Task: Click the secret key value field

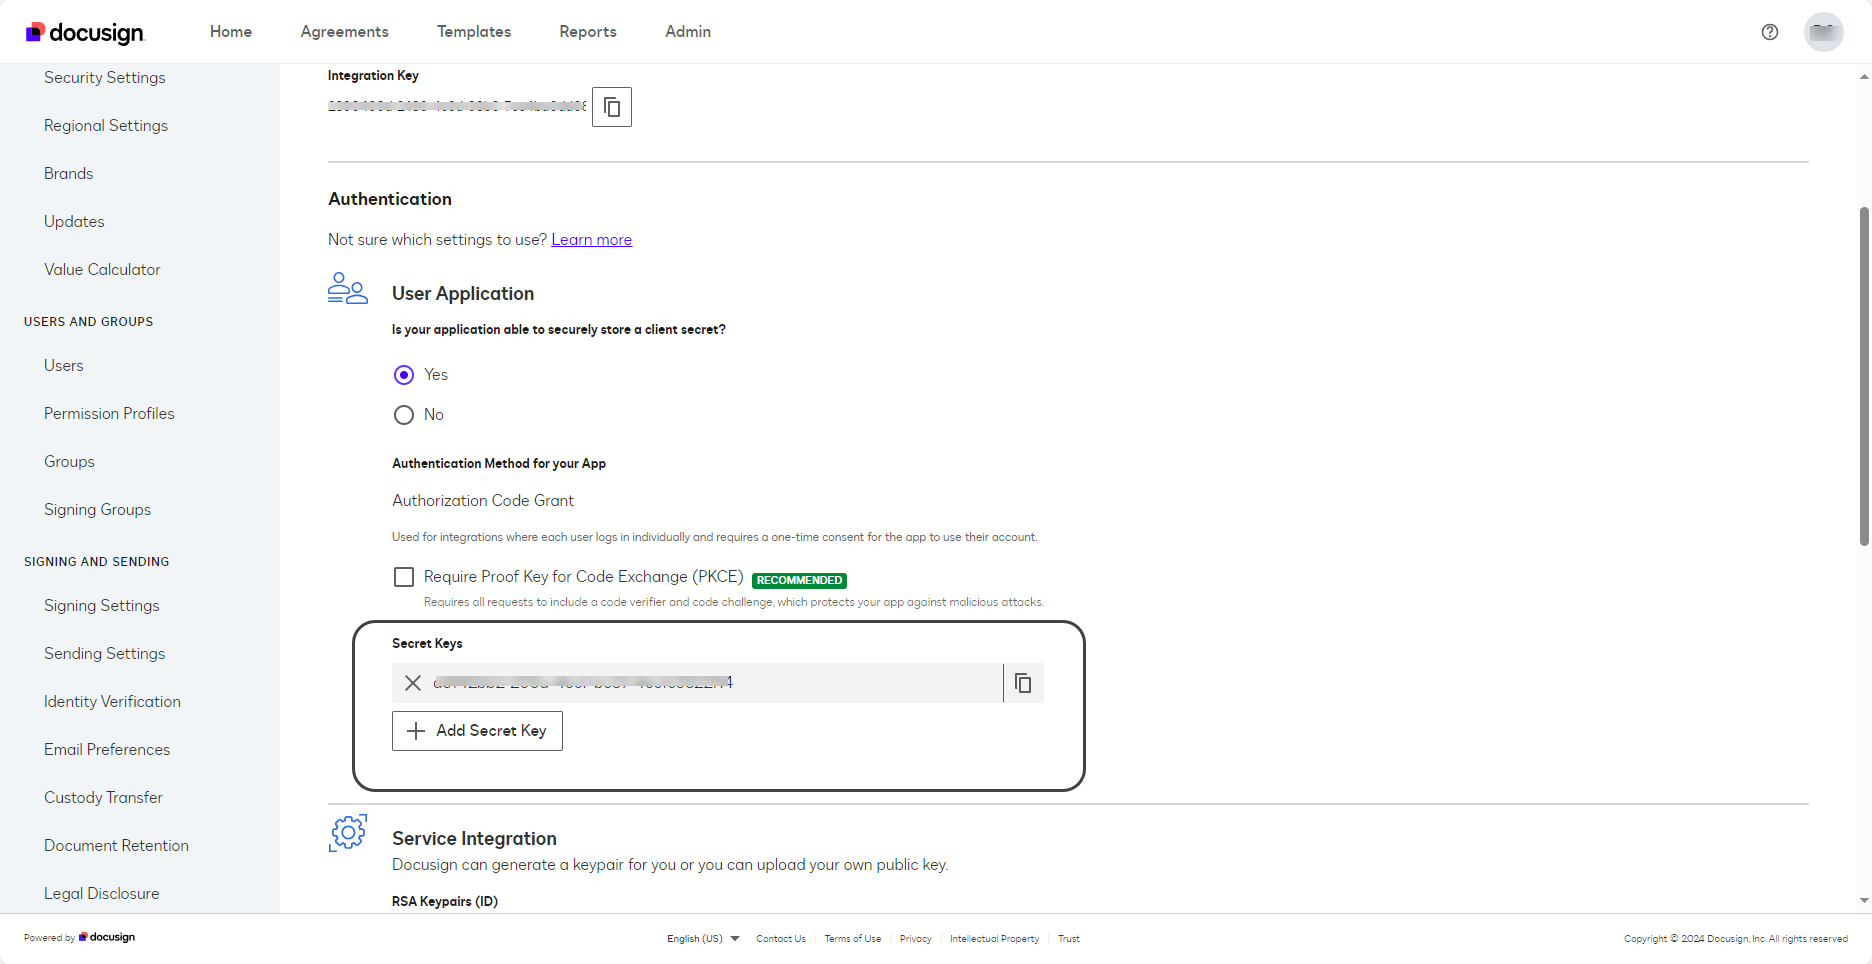Action: [698, 683]
